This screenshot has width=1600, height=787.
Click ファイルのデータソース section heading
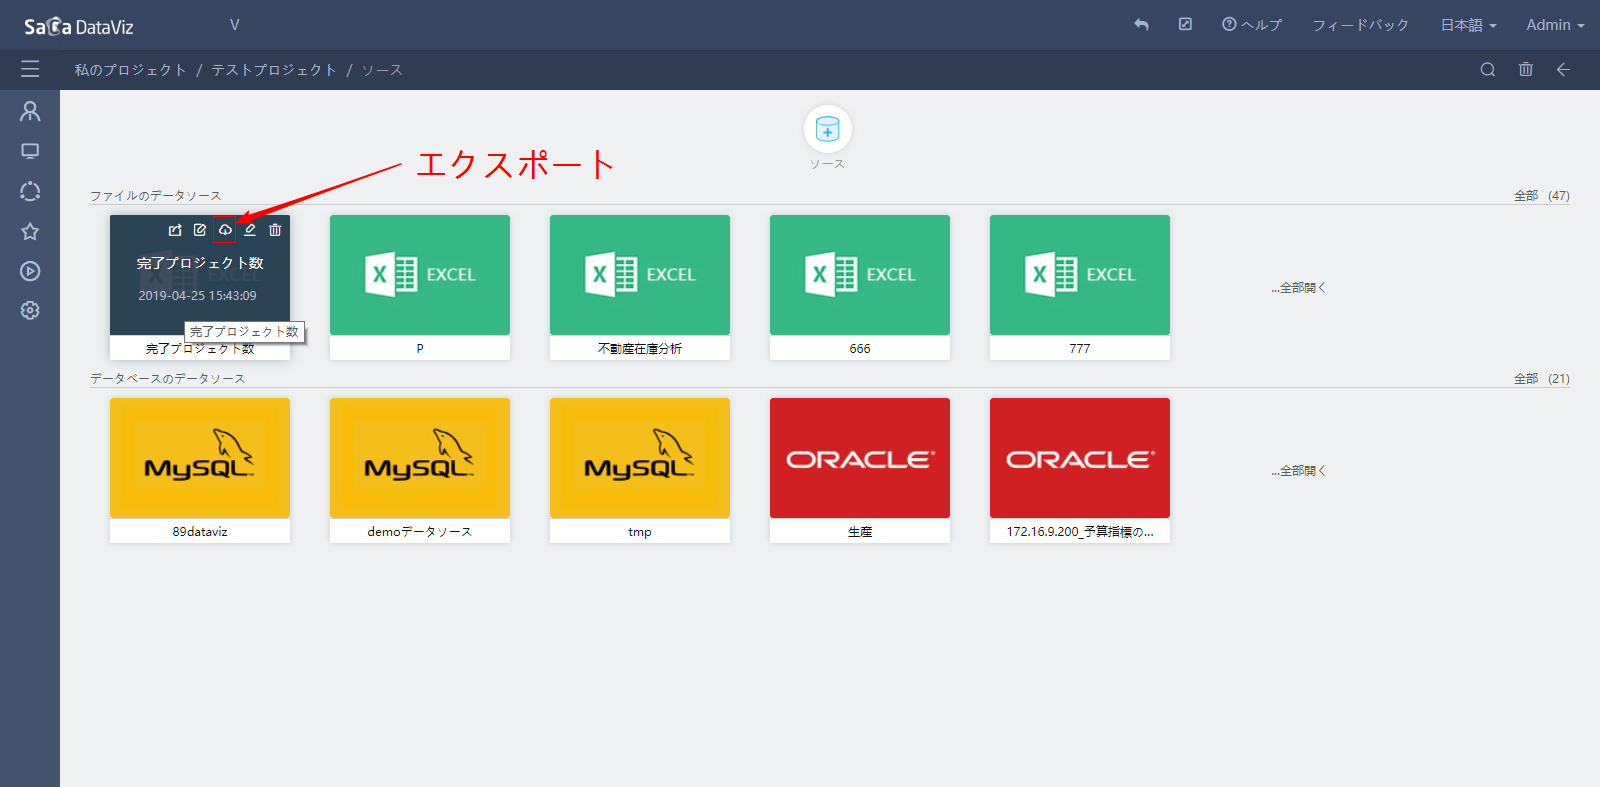pos(155,196)
